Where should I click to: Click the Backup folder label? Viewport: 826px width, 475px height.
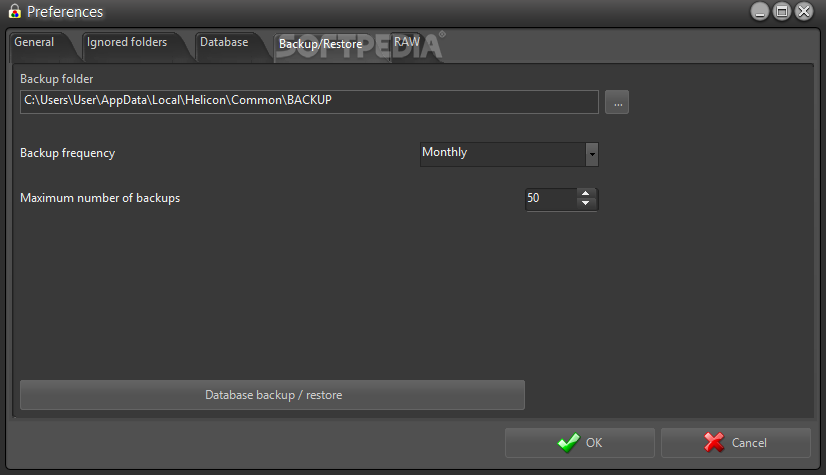(56, 79)
